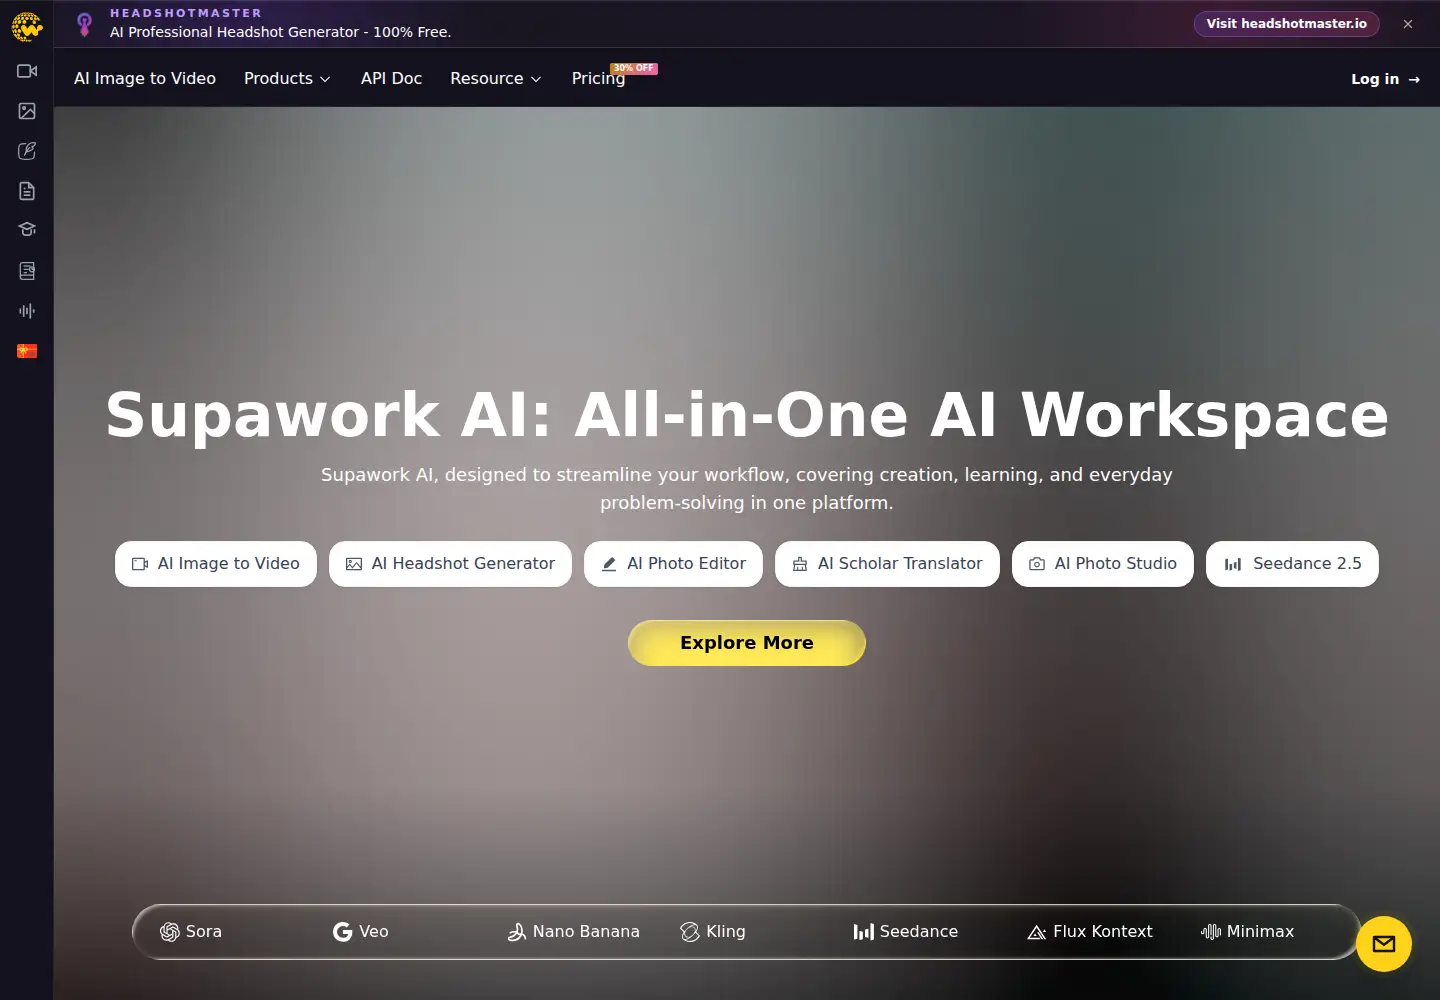The width and height of the screenshot is (1440, 1000).
Task: Open AI Image to Video nav item
Action: pos(145,78)
